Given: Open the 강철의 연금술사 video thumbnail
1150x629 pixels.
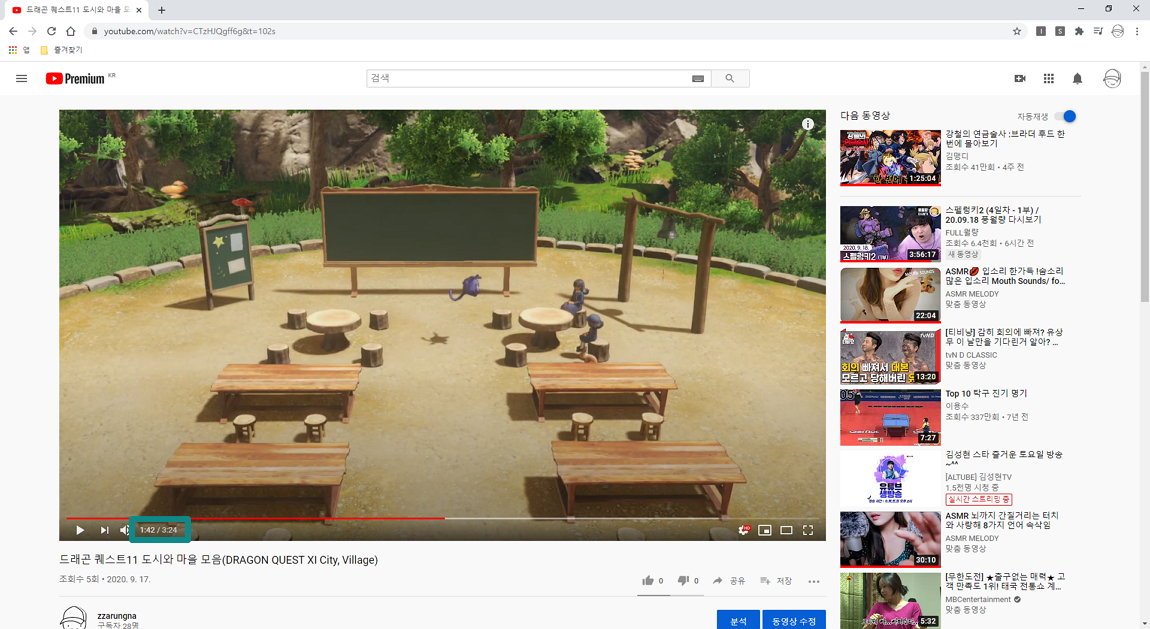Looking at the screenshot, I should point(890,158).
